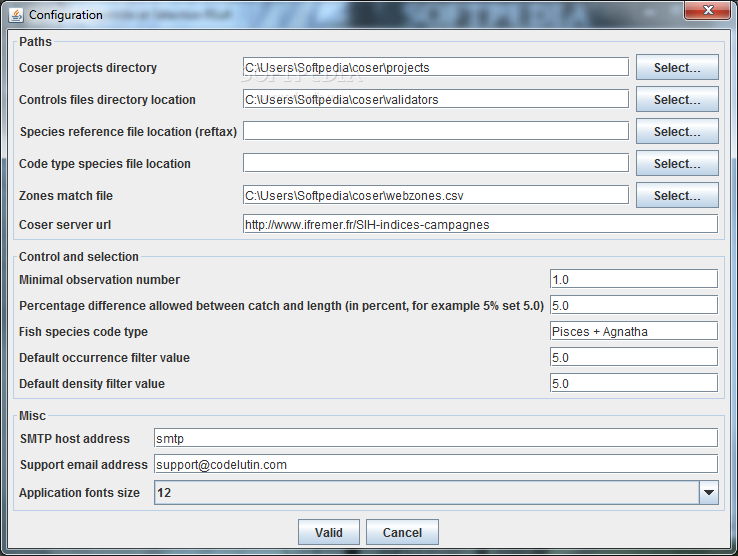The width and height of the screenshot is (738, 556).
Task: Focus the empty Code type species file field
Action: pyautogui.click(x=436, y=163)
